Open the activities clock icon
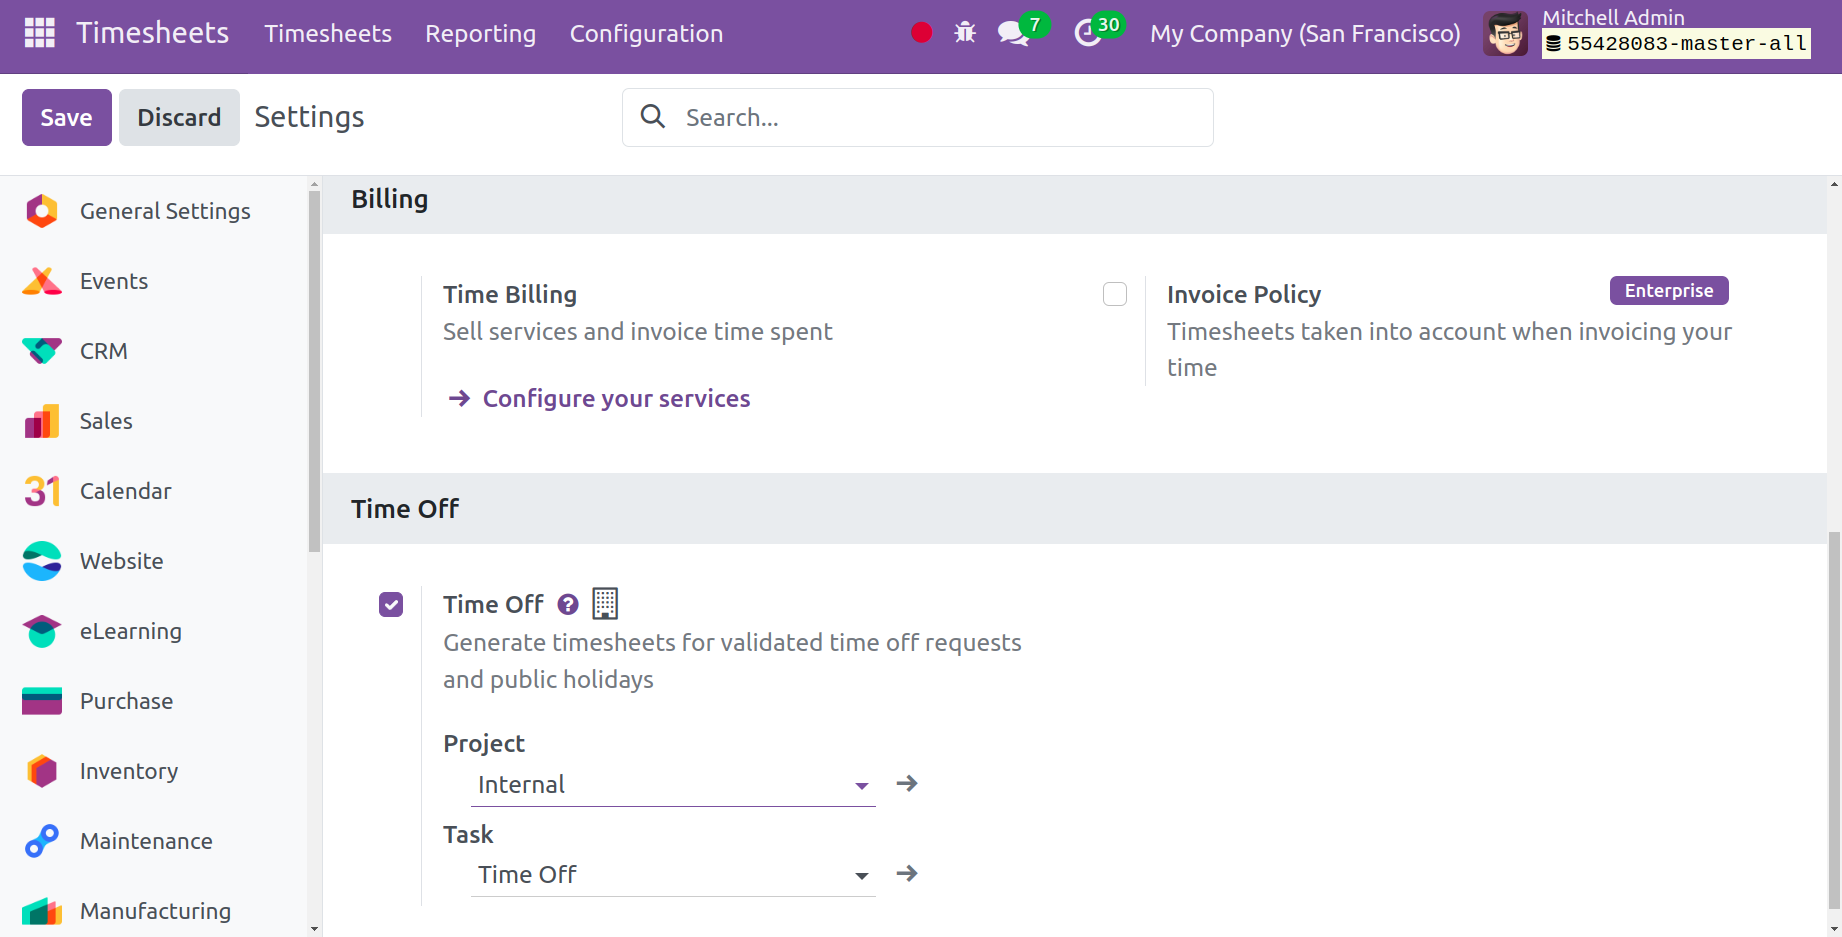 tap(1087, 34)
